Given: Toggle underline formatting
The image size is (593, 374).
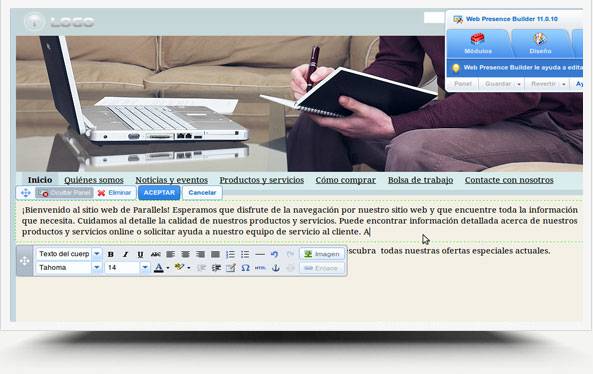Looking at the screenshot, I should coord(140,254).
